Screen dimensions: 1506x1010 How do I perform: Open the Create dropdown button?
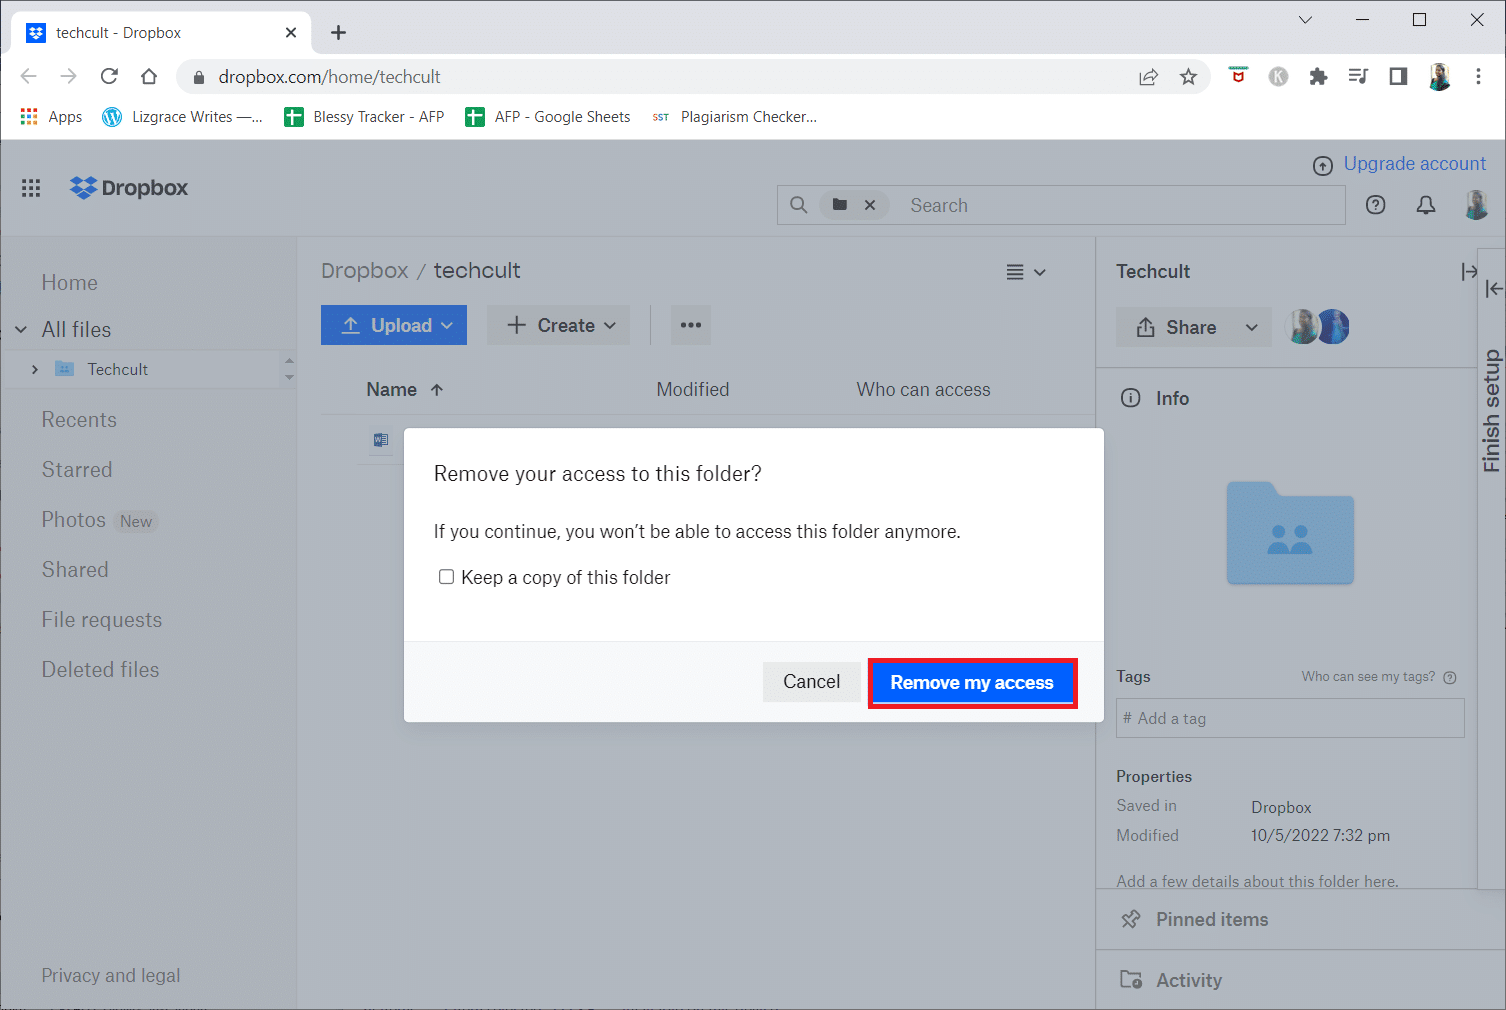(x=559, y=325)
